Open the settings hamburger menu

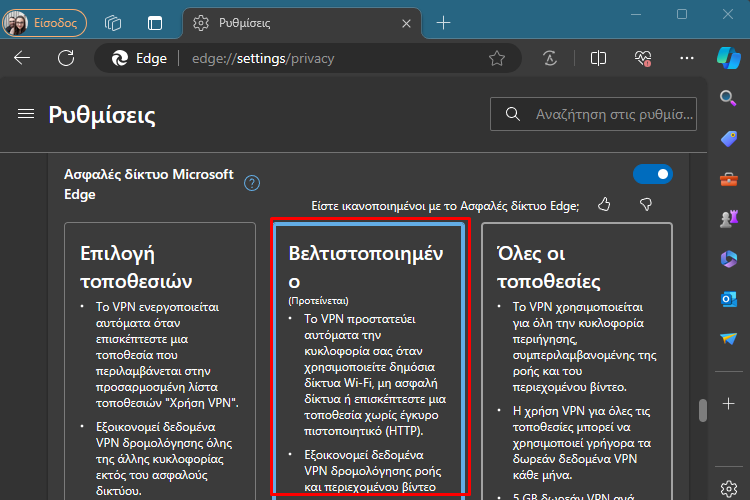point(26,114)
